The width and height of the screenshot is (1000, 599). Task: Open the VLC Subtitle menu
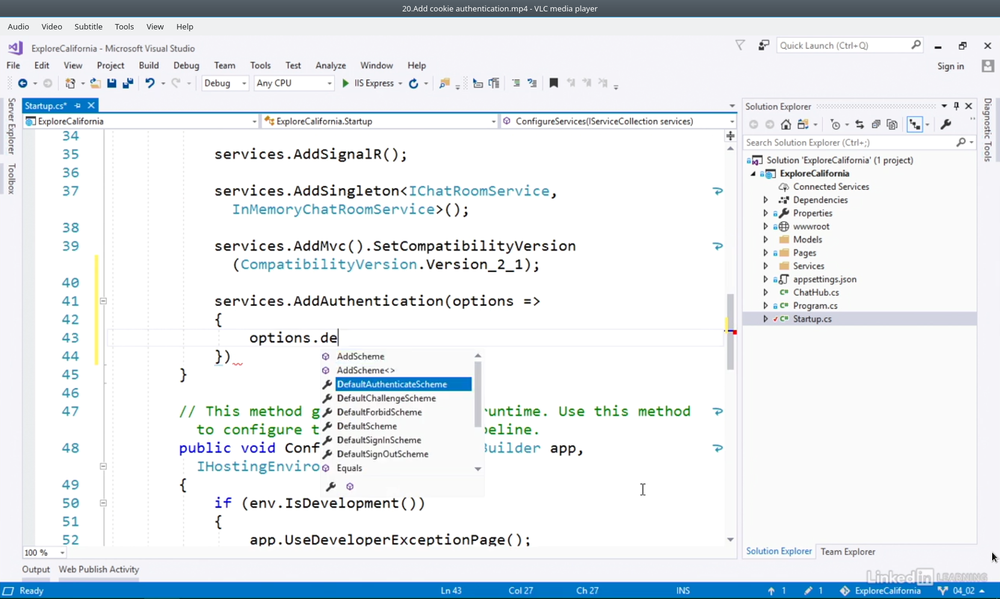coord(88,27)
